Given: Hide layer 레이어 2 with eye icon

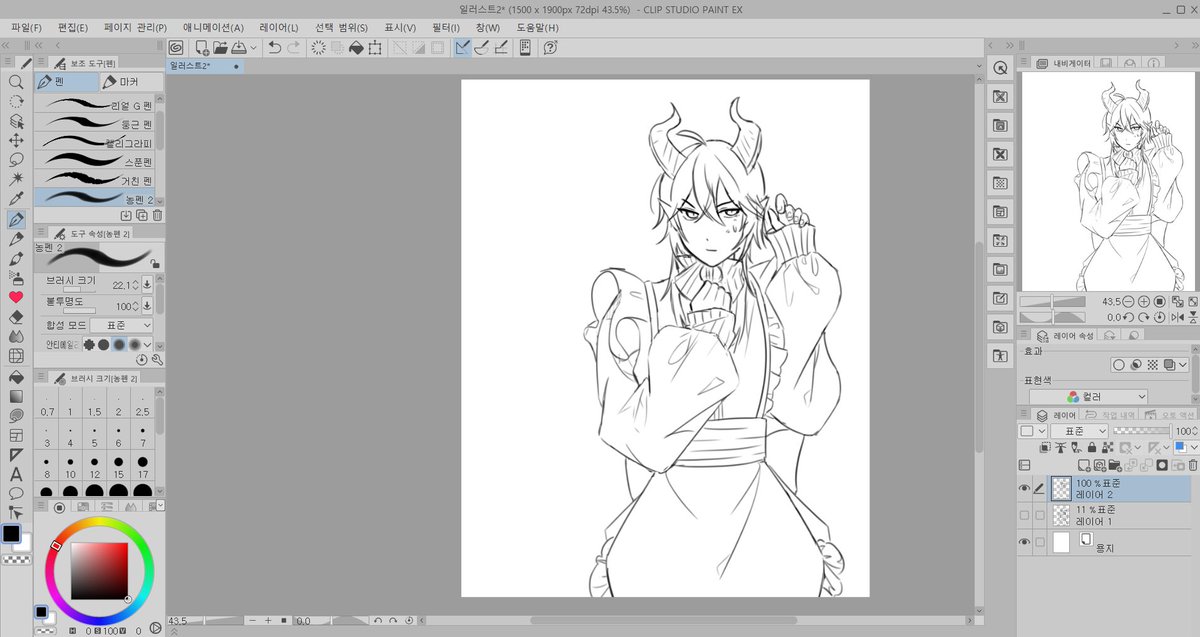Looking at the screenshot, I should point(1023,488).
